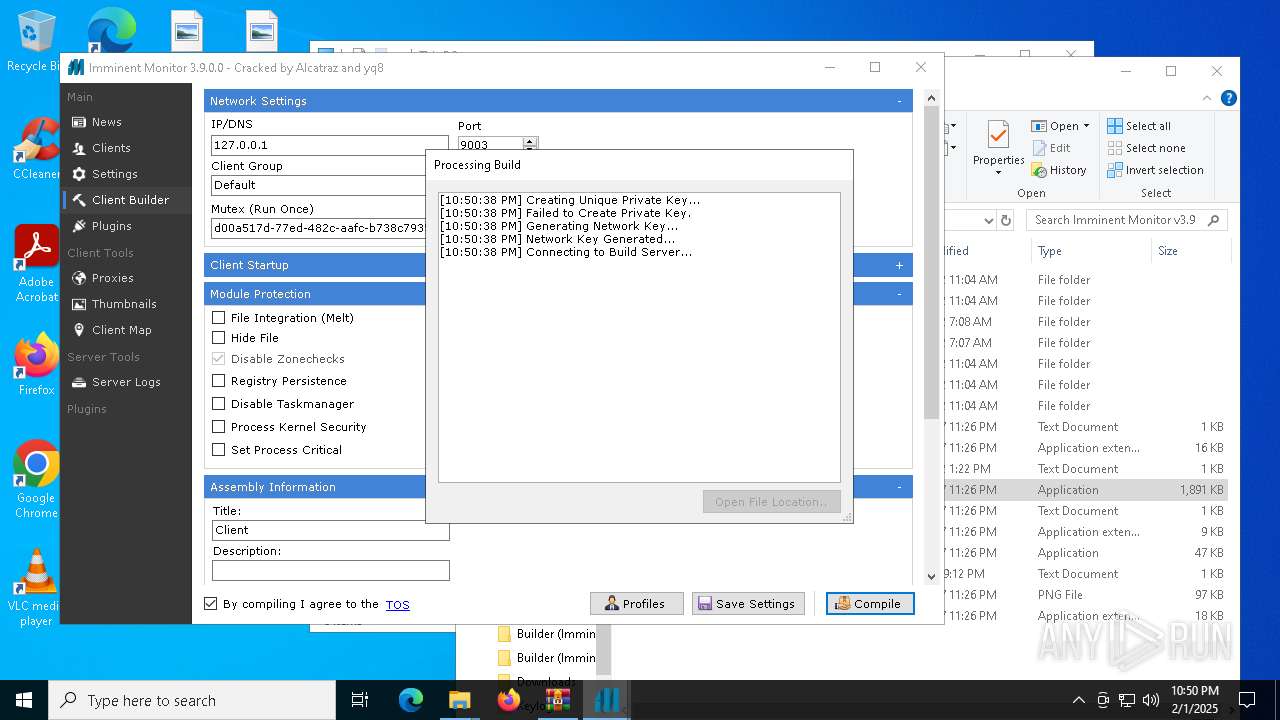Collapse the Explorer ribbon chevron
The image size is (1280, 720).
(1207, 98)
